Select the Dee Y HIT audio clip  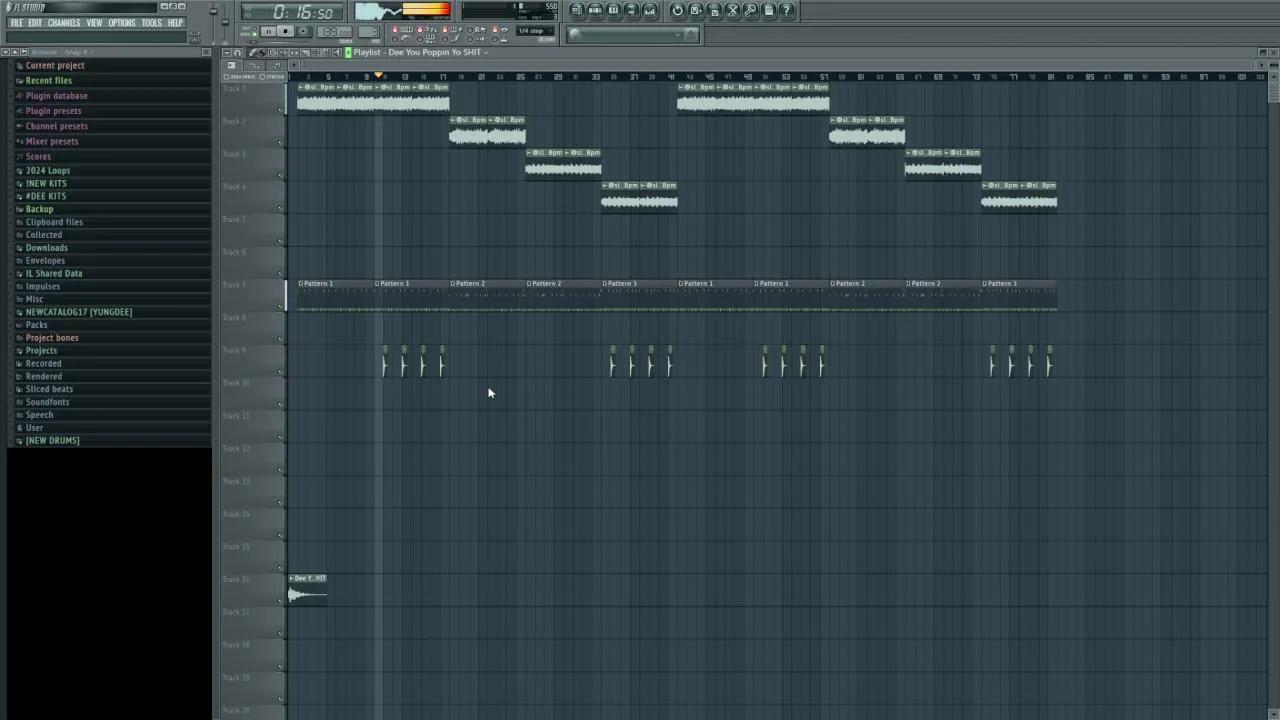(307, 590)
